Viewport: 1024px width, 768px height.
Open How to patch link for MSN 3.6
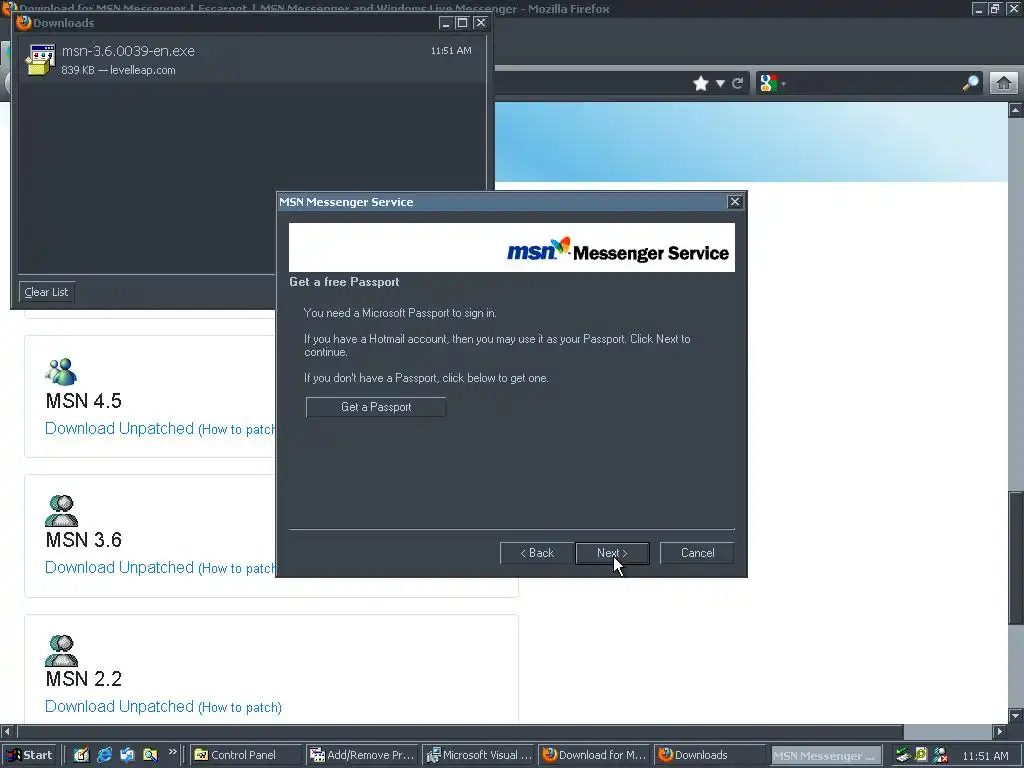tap(238, 568)
